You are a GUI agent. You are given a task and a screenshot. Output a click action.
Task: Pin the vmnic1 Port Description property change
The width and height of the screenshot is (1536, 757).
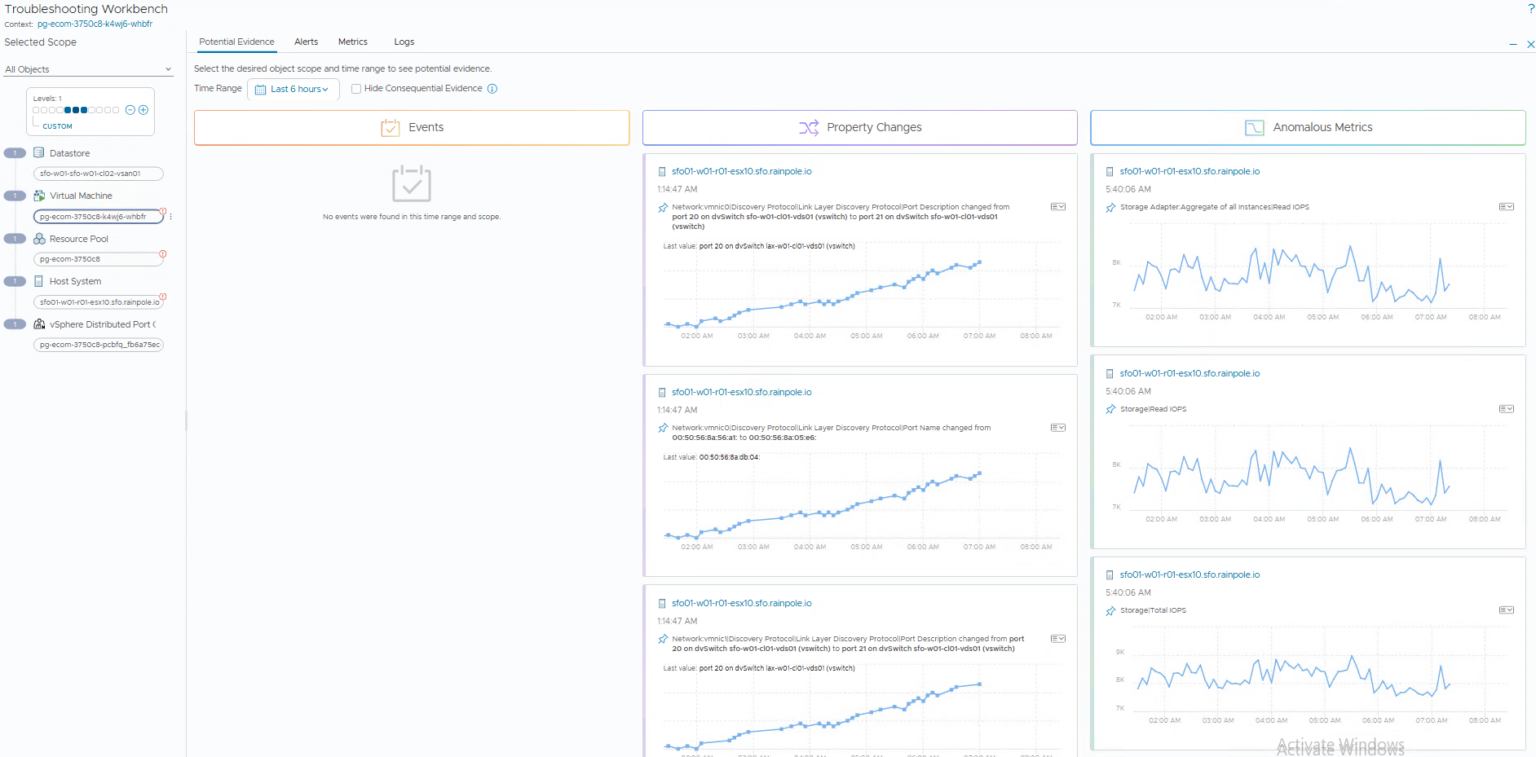(662, 639)
